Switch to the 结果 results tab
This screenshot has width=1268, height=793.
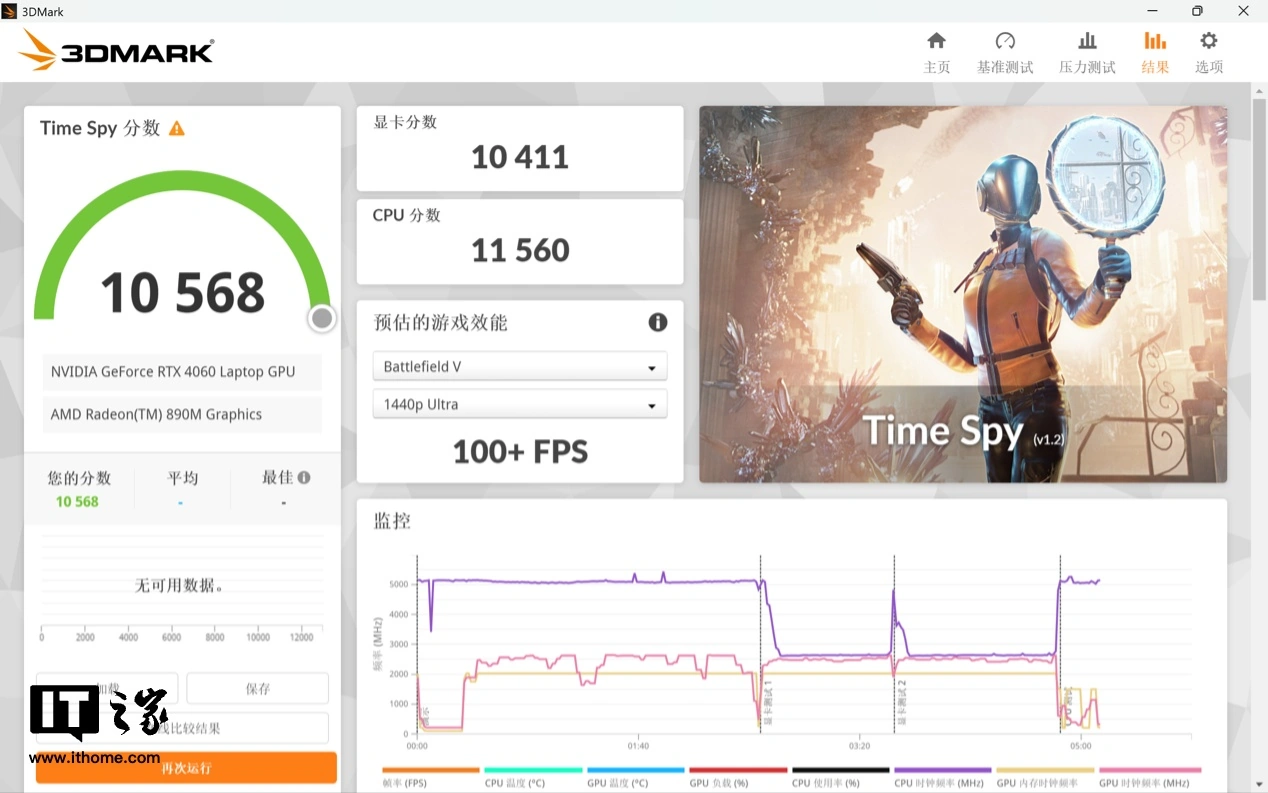1155,51
